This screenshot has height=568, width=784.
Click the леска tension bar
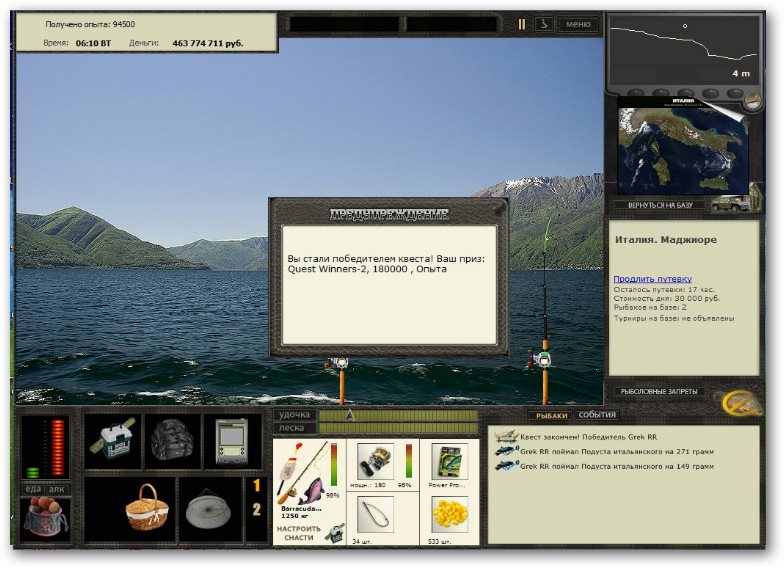[x=398, y=428]
